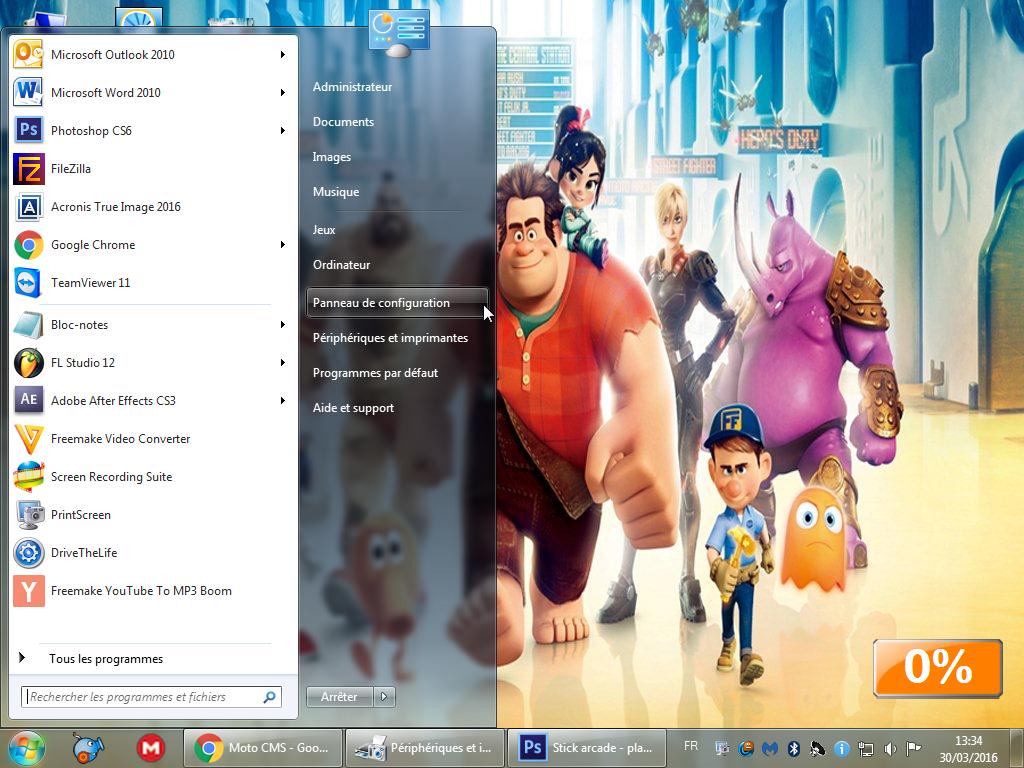The height and width of the screenshot is (768, 1024).
Task: Click the blue info tray icon
Action: coord(842,748)
